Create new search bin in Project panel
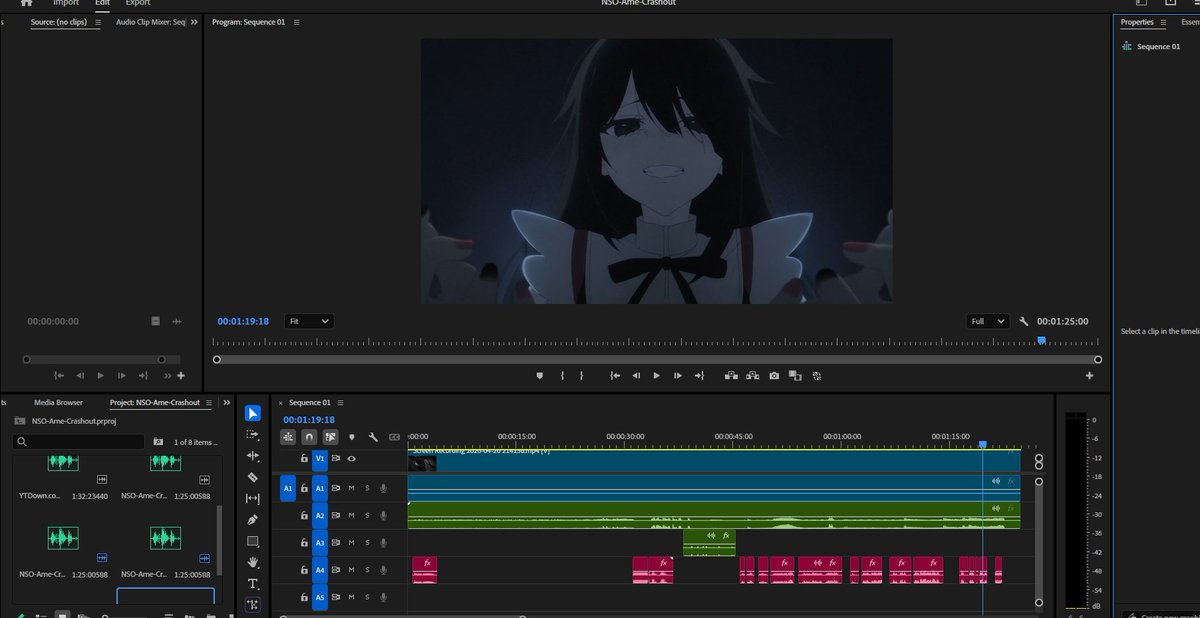This screenshot has width=1200, height=618. [x=158, y=441]
